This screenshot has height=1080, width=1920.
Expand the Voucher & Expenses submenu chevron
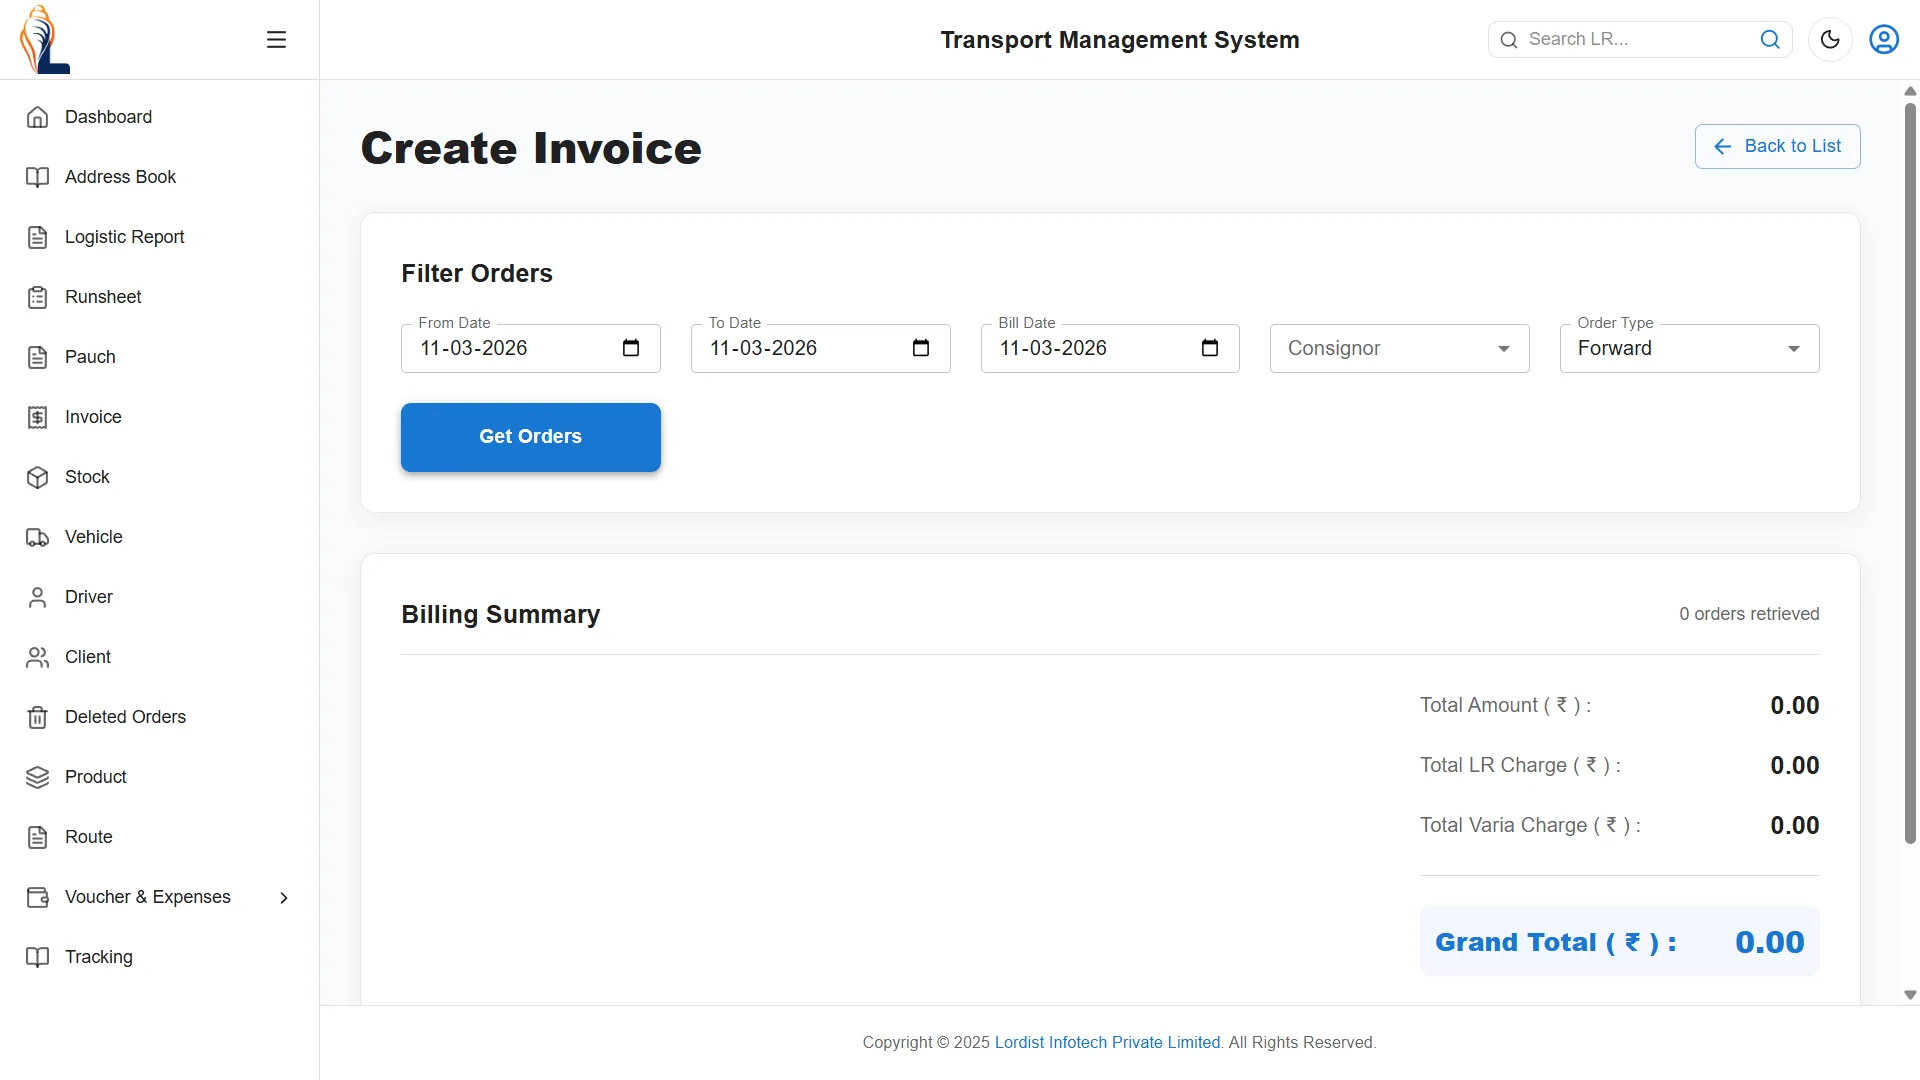point(284,898)
